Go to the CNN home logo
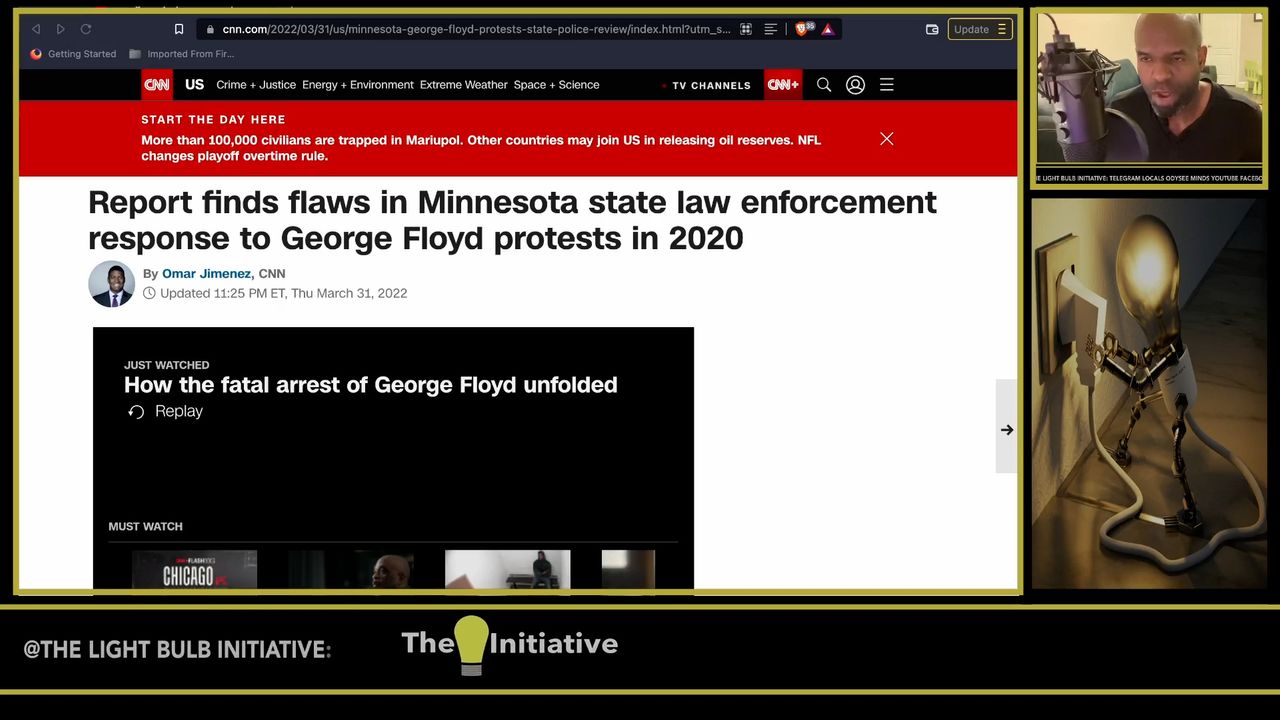This screenshot has width=1280, height=720. coord(157,85)
